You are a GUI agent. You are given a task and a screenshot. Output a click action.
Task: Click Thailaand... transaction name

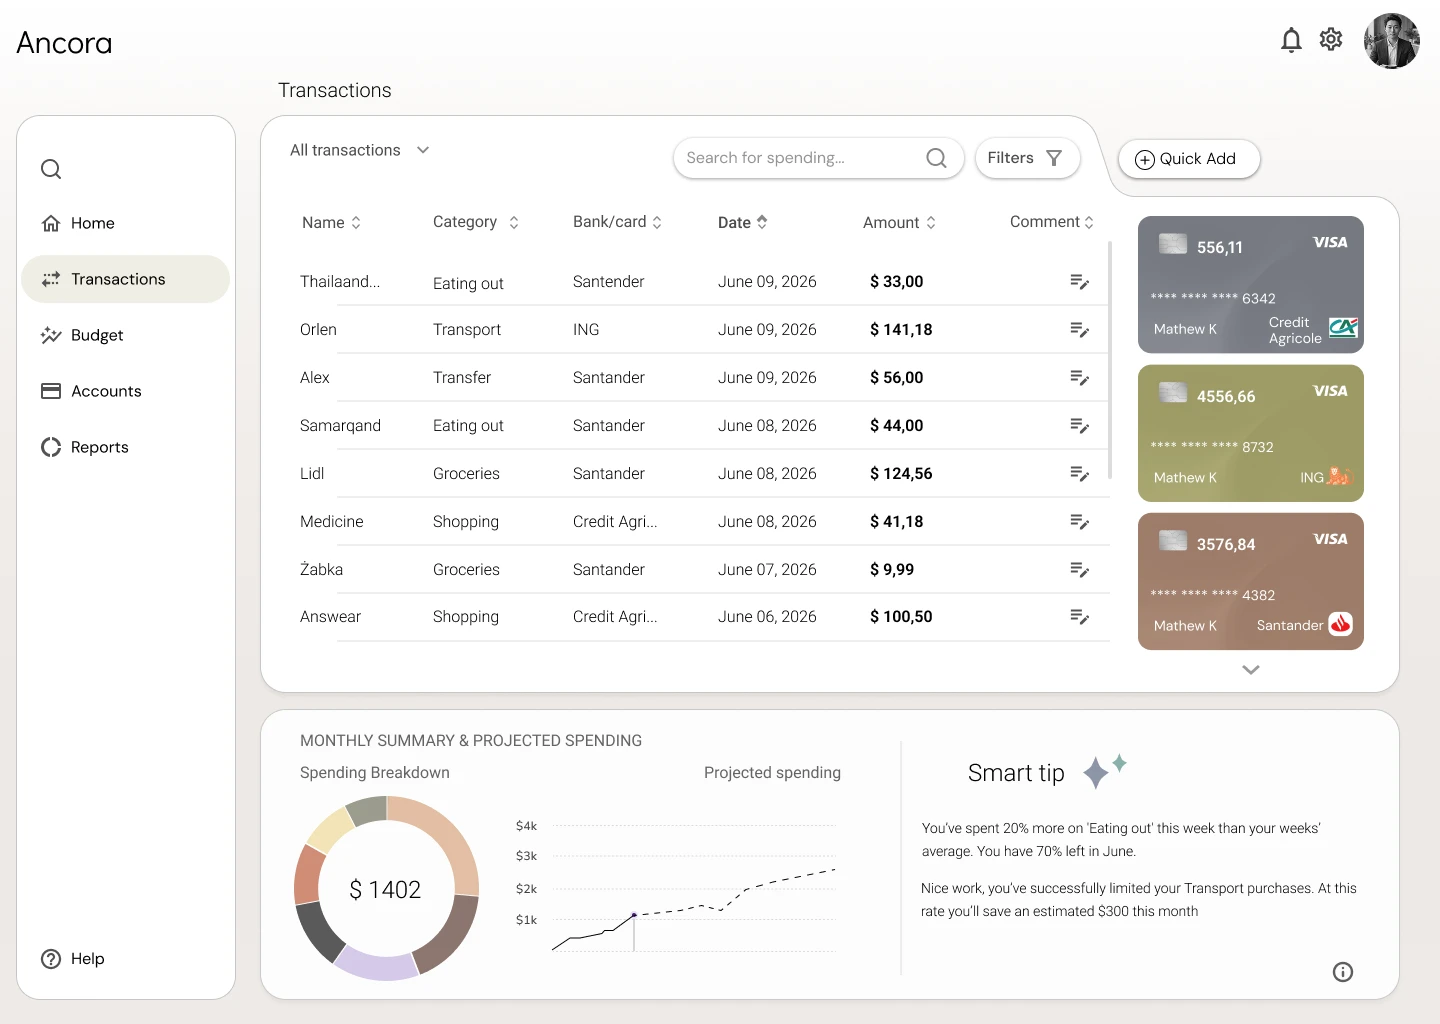click(340, 282)
